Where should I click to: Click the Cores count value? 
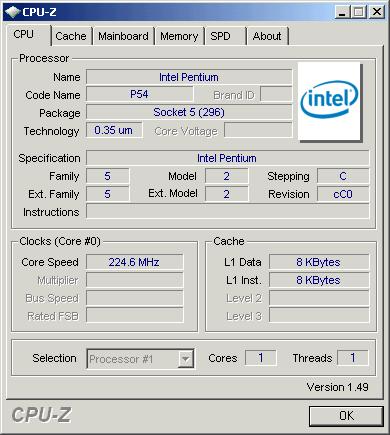pyautogui.click(x=261, y=358)
